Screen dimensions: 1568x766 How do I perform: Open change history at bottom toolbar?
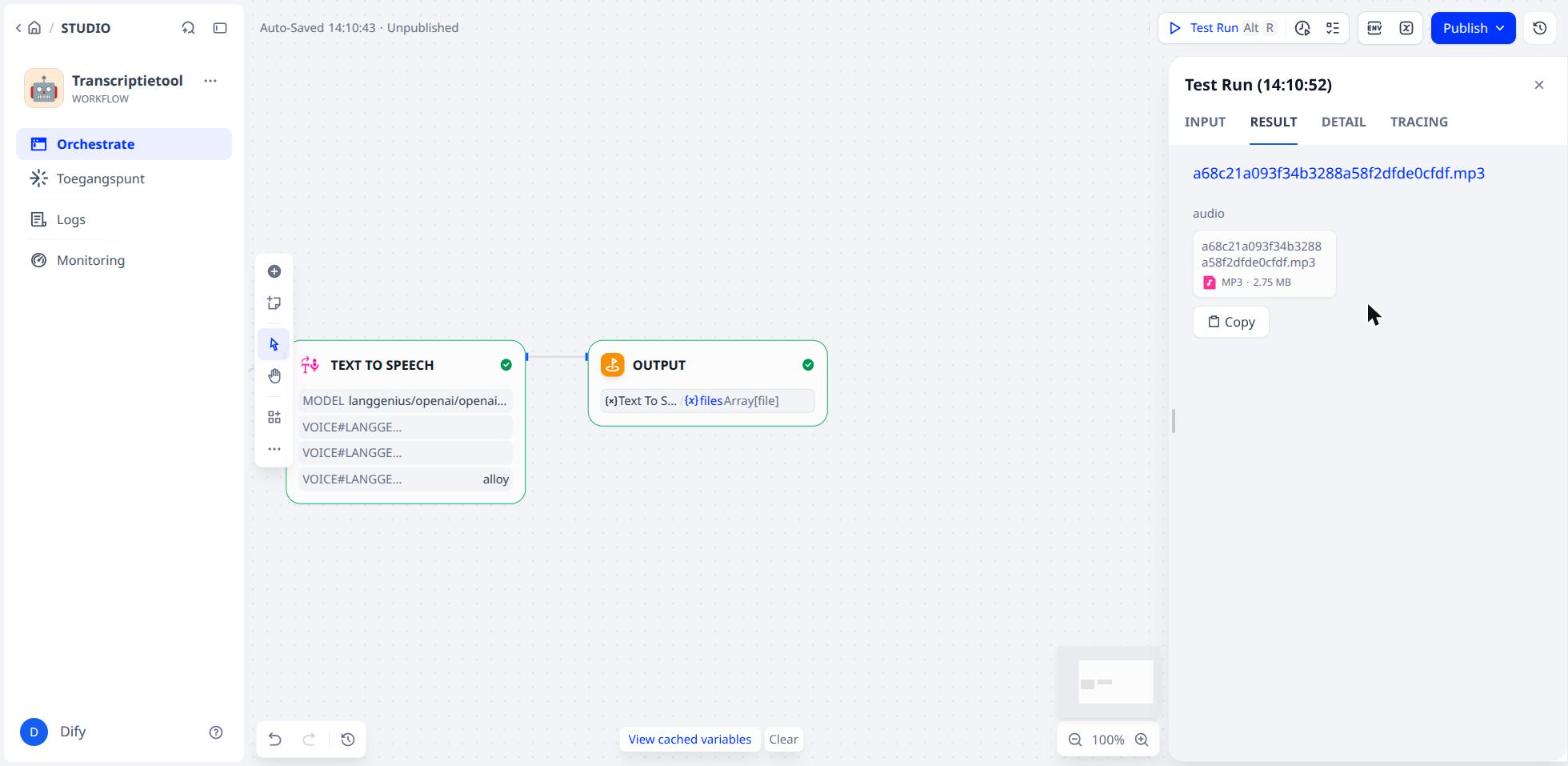[348, 740]
